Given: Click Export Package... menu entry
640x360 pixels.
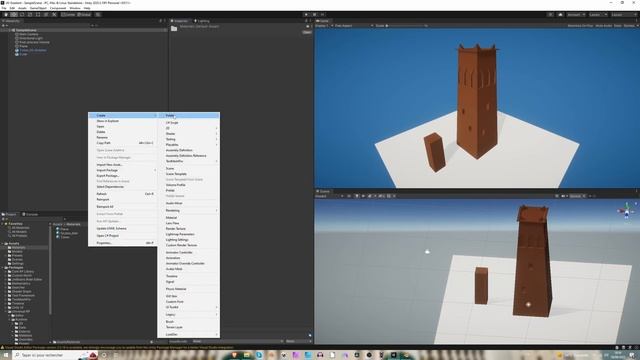Looking at the screenshot, I should pos(123,176).
